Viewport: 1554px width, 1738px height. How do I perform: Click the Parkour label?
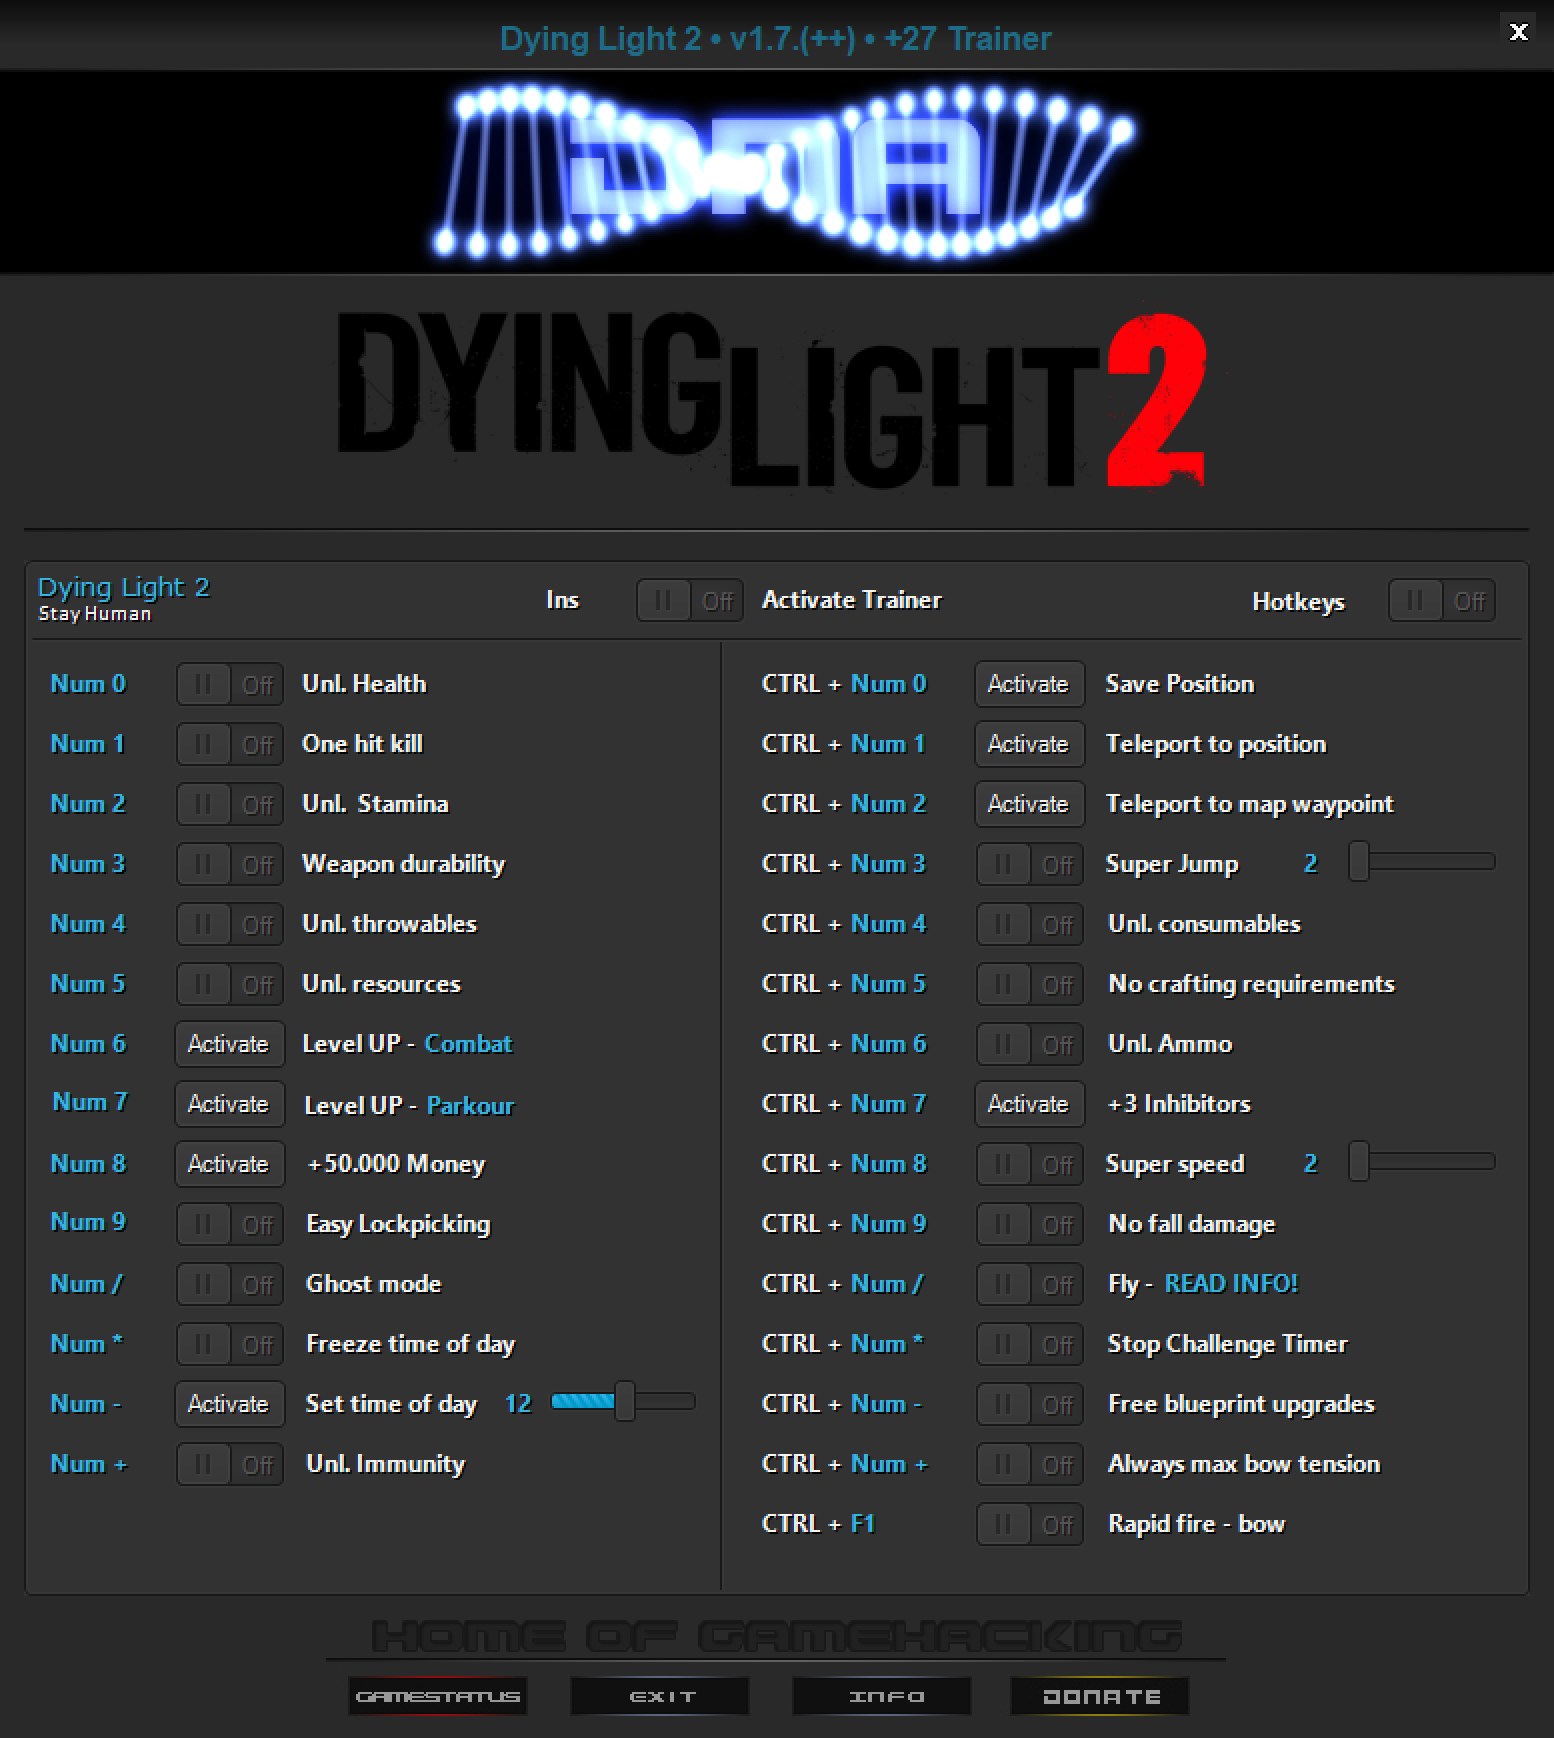(x=470, y=1106)
